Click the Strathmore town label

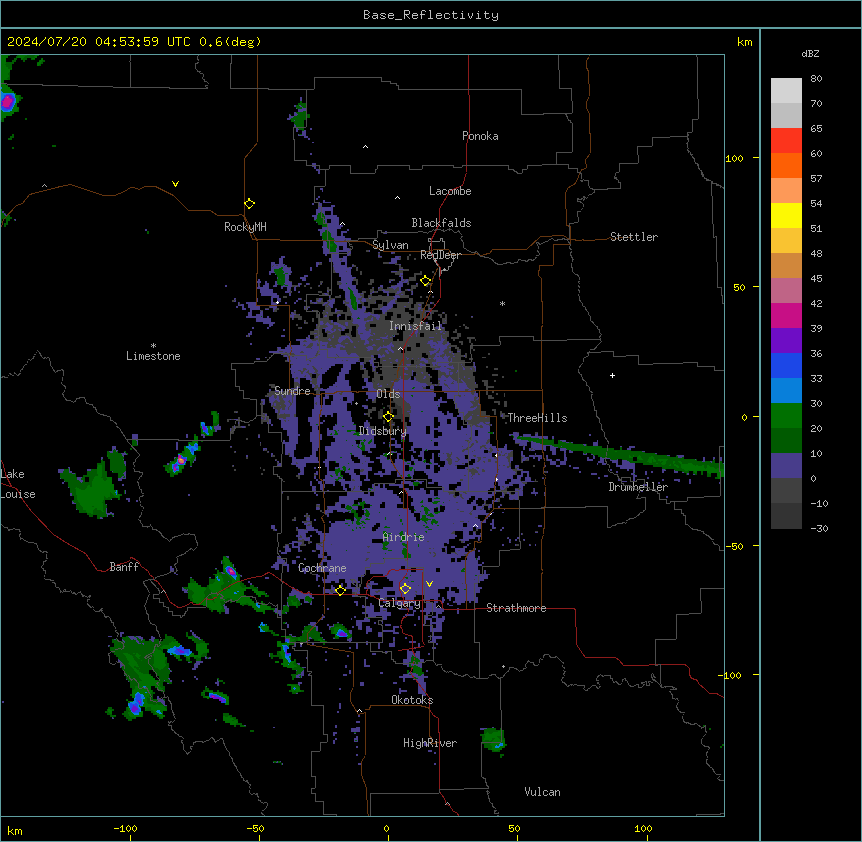click(x=516, y=608)
